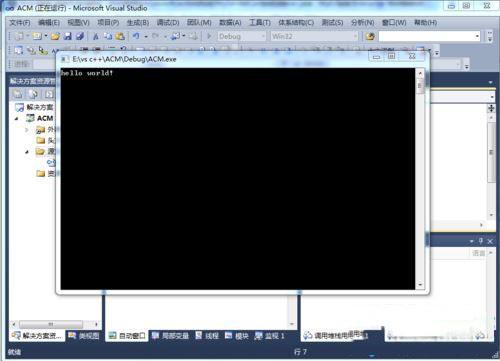Click the Add New Item toolbar icon
500x361 pixels.
[37, 36]
